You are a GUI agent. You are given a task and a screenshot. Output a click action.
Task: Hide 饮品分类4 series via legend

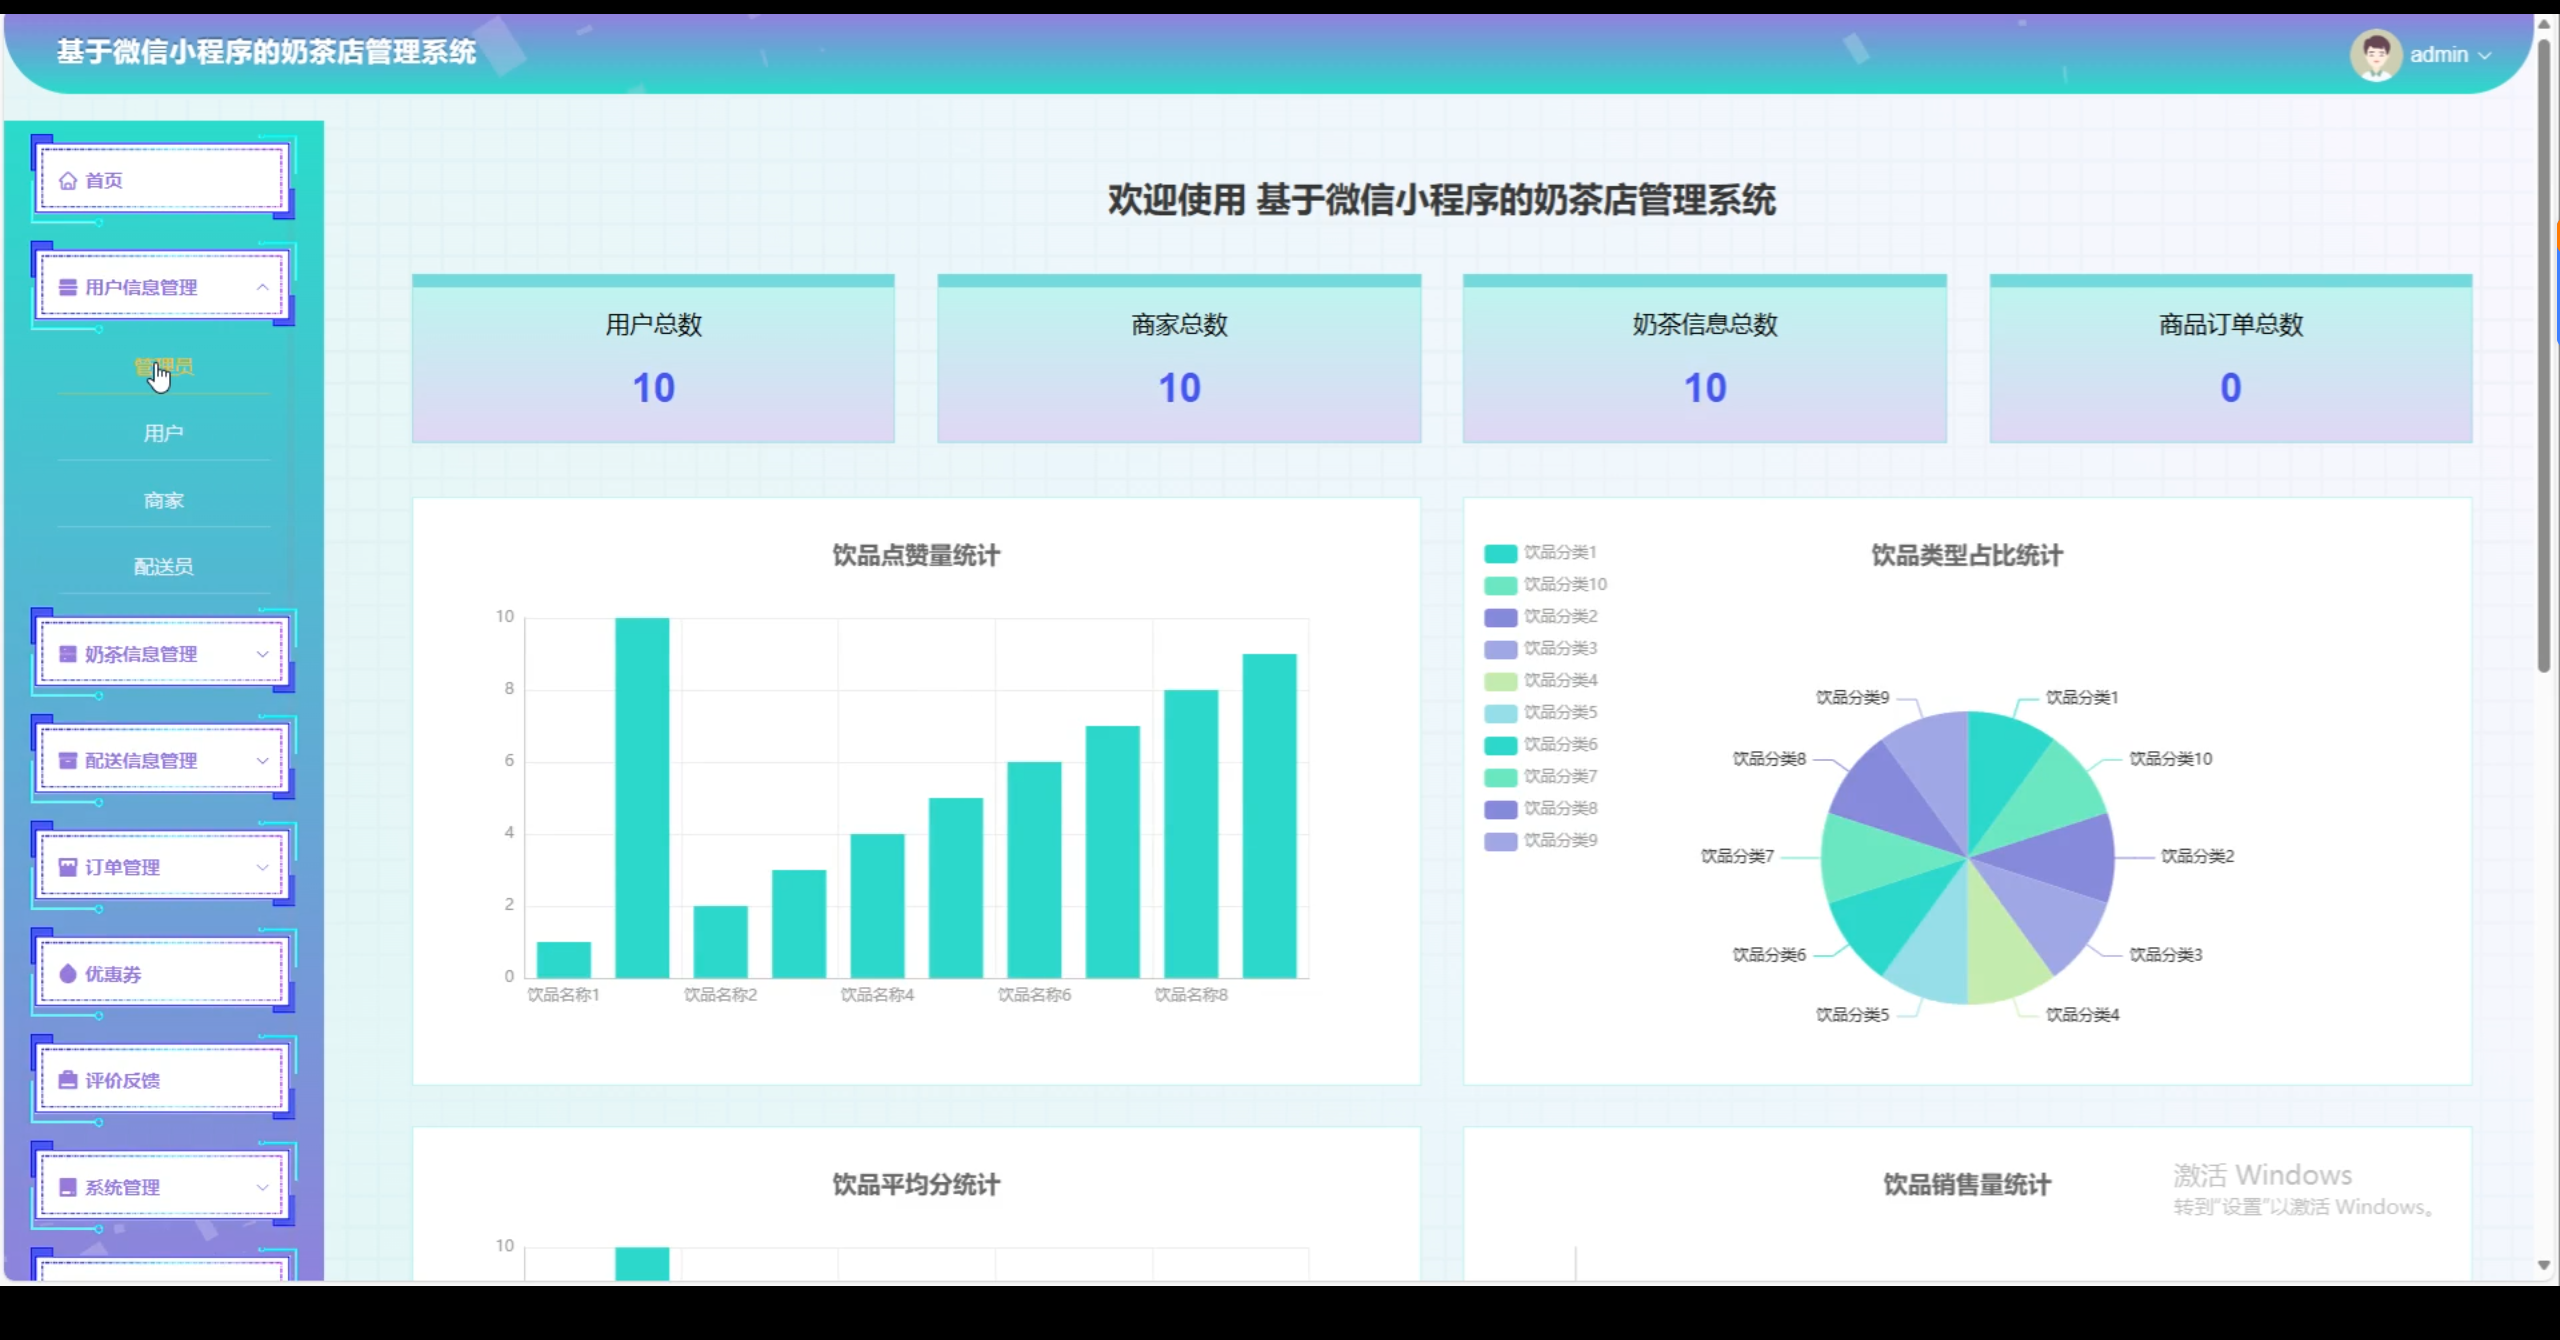pos(1559,681)
